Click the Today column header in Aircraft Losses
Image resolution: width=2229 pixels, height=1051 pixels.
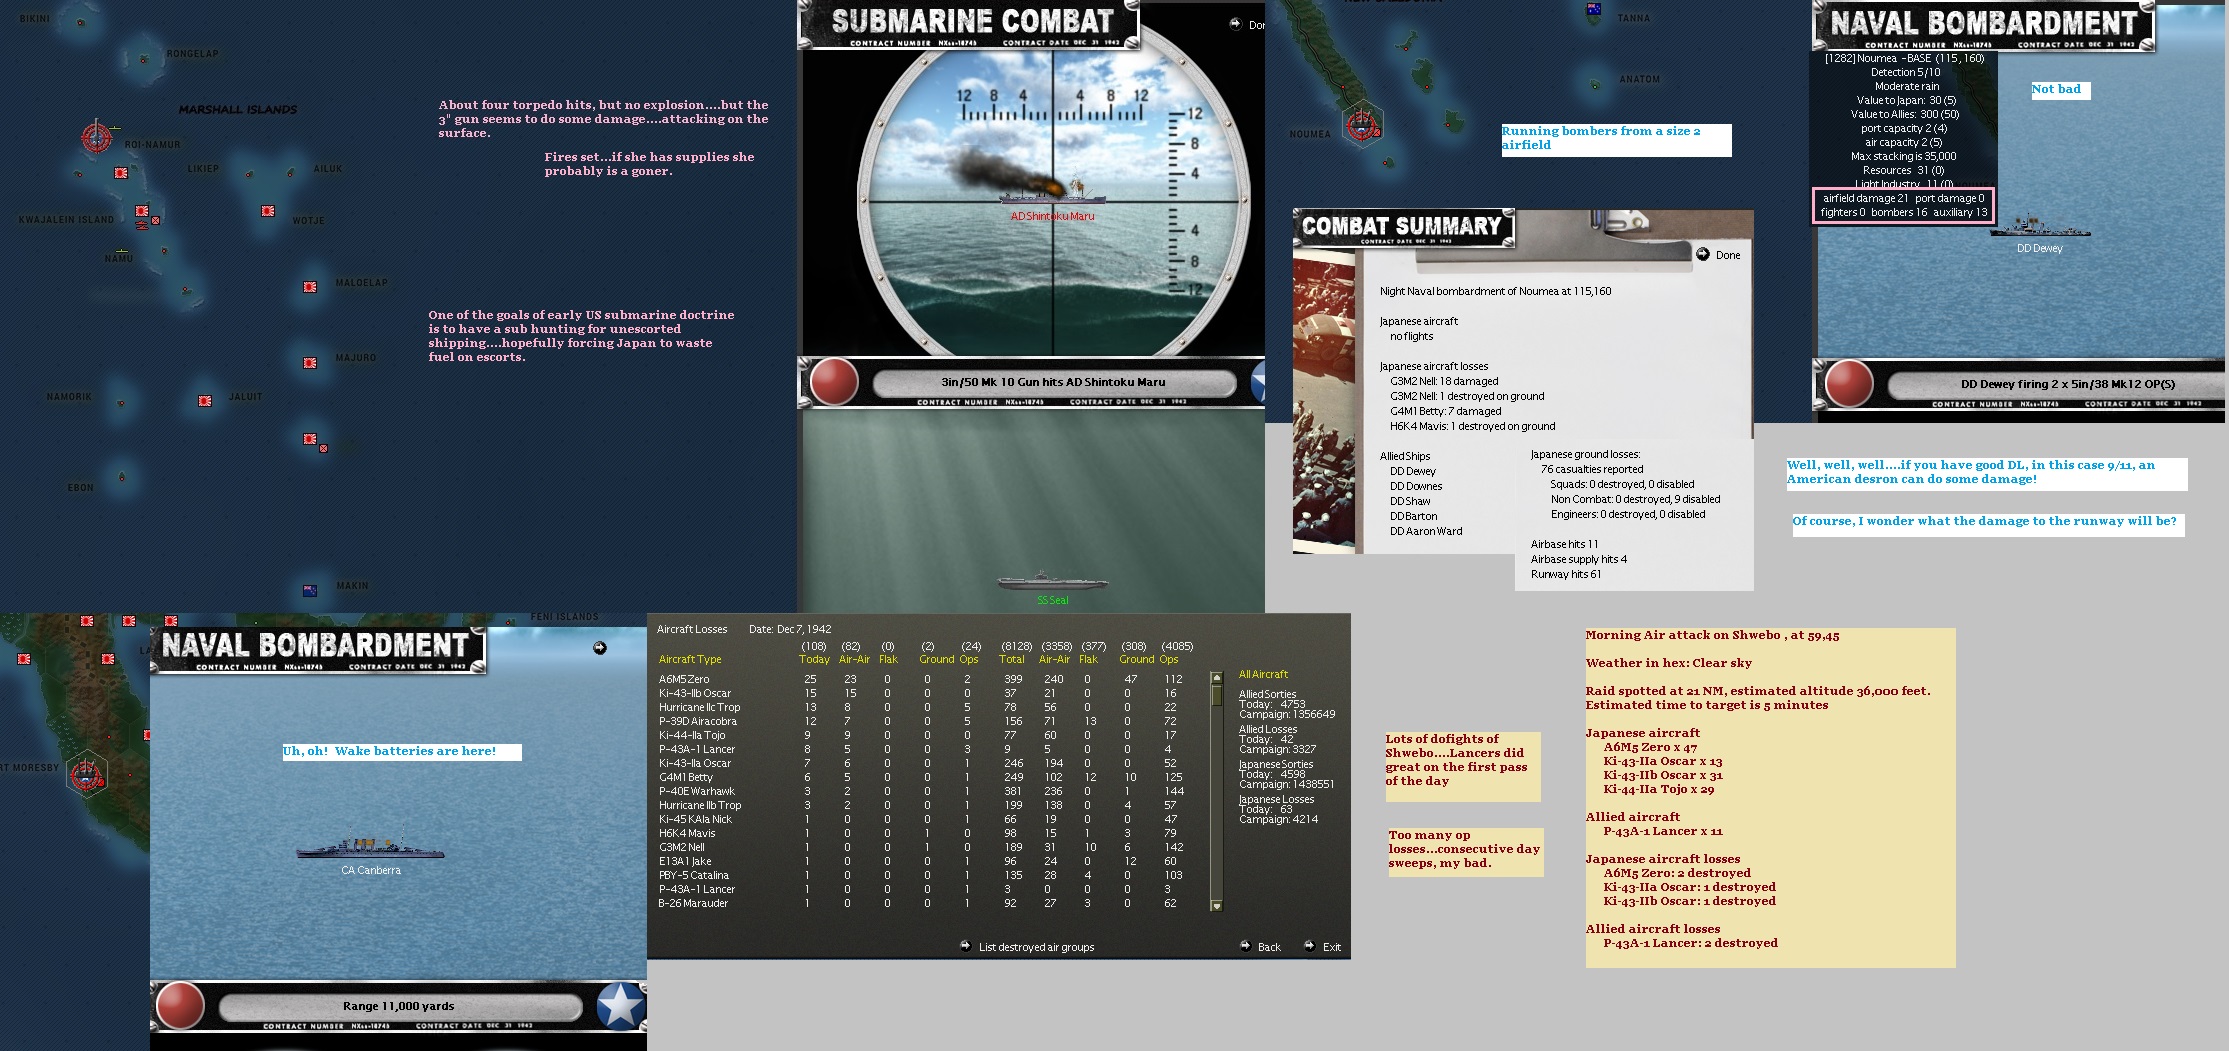click(814, 659)
